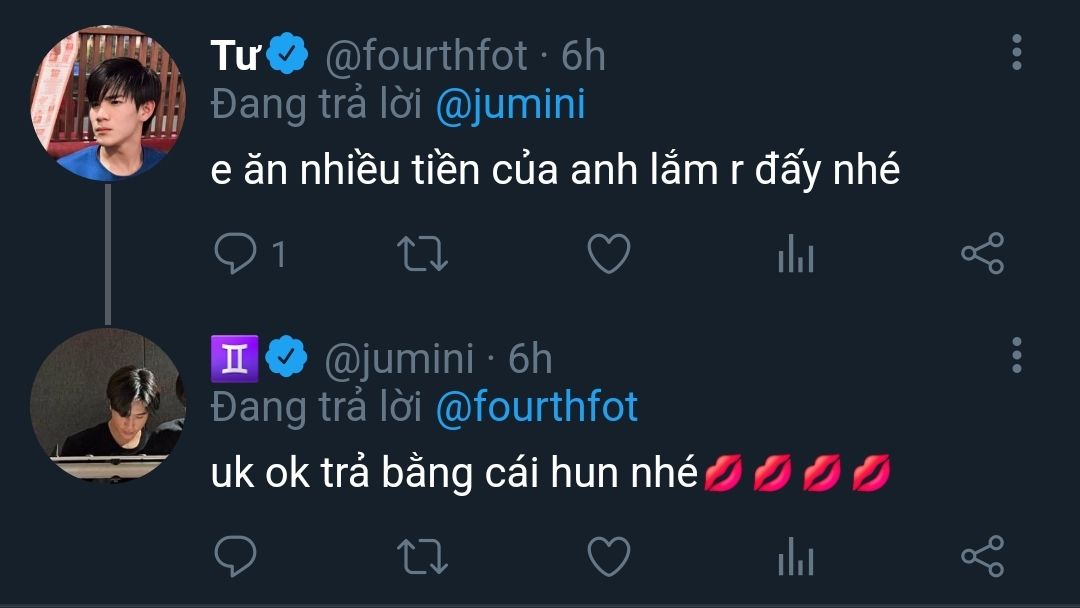
Task: Open the reply count 1 on first tweet
Action: [x=278, y=255]
